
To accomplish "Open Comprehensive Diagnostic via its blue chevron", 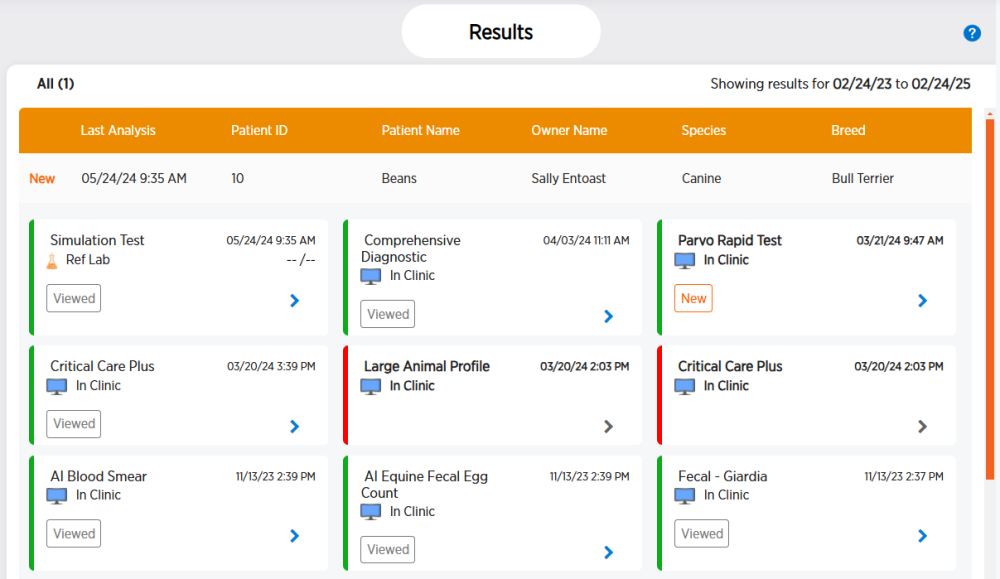I will pyautogui.click(x=608, y=316).
